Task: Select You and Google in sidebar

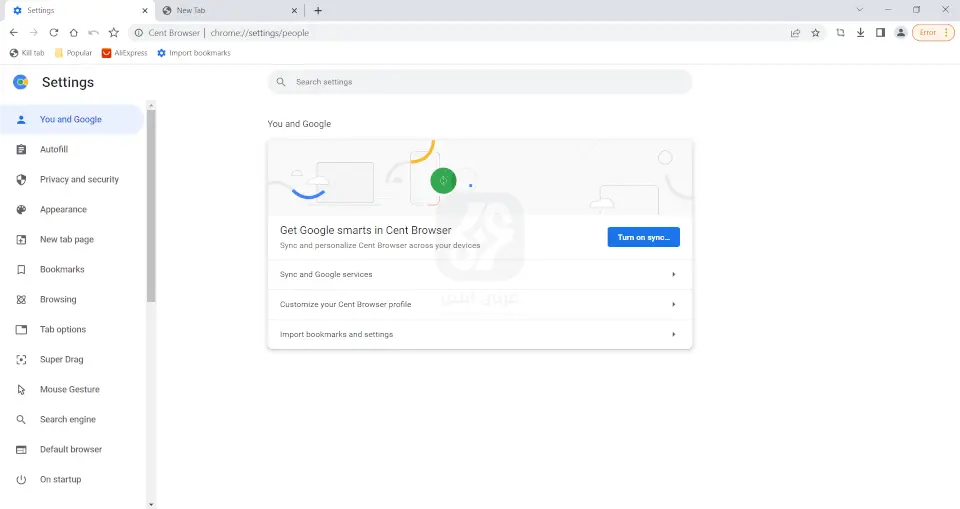Action: point(72,119)
